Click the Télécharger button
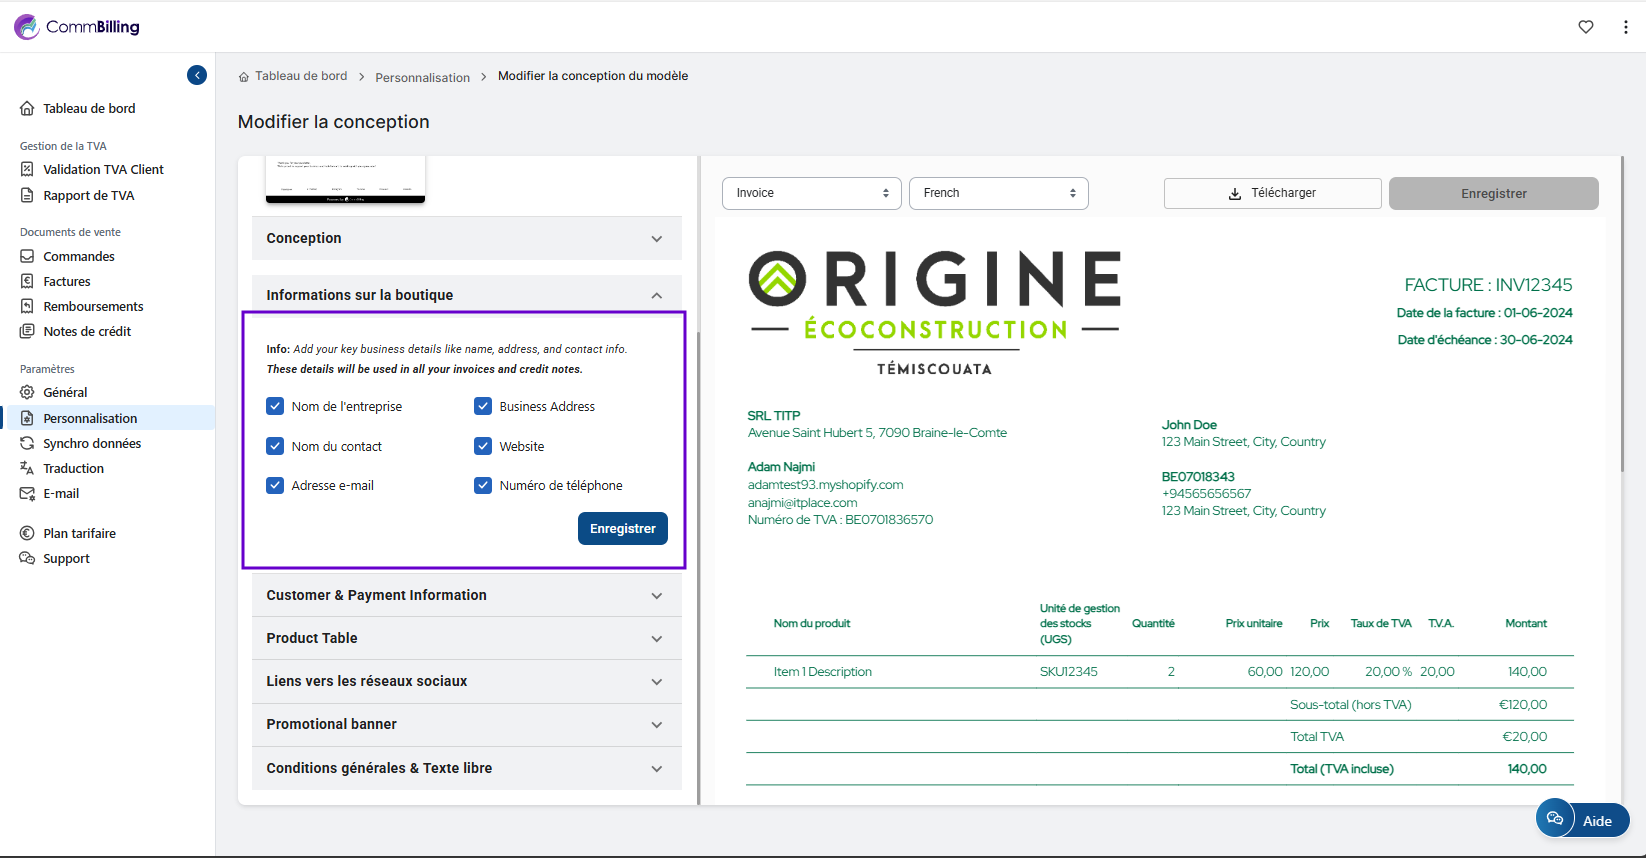Viewport: 1646px width, 858px height. [1272, 193]
